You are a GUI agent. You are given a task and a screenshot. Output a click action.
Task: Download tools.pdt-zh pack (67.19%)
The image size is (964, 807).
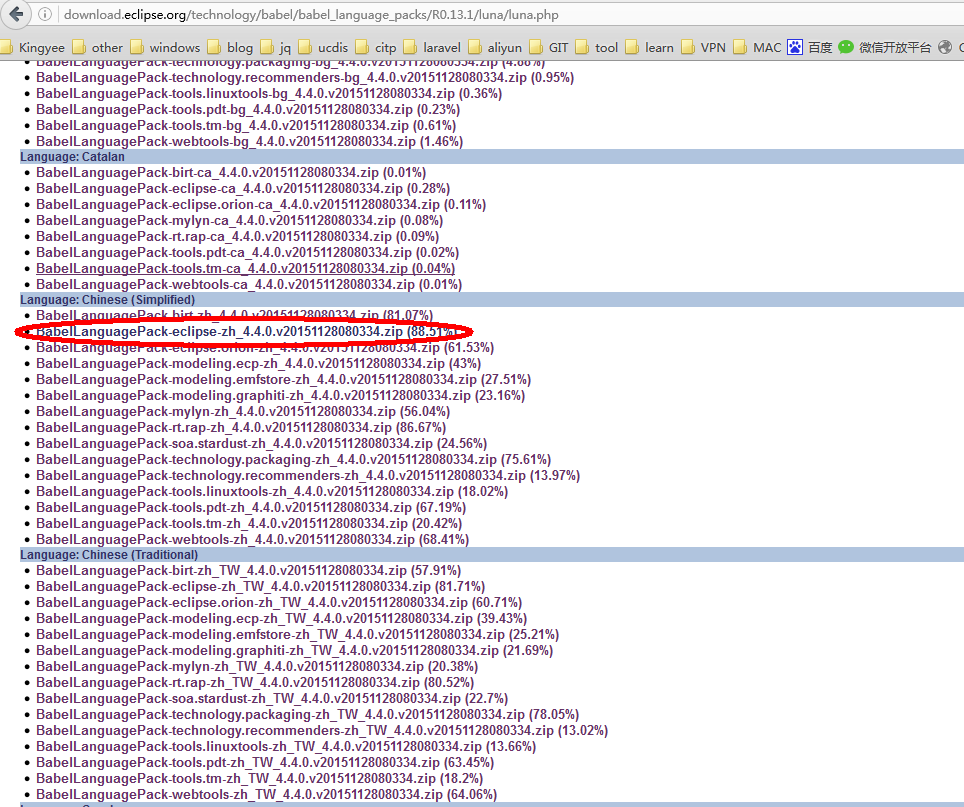click(x=251, y=507)
